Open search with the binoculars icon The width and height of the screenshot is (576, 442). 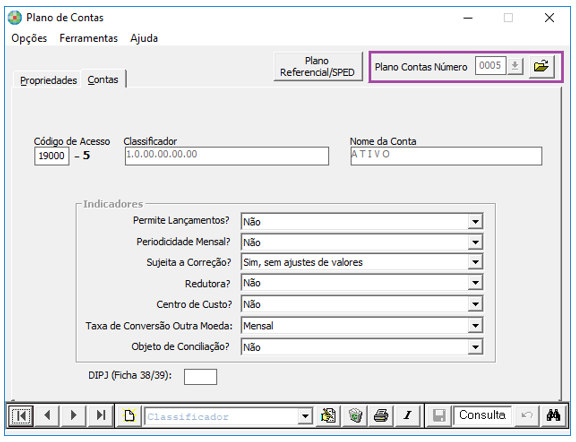click(x=553, y=416)
